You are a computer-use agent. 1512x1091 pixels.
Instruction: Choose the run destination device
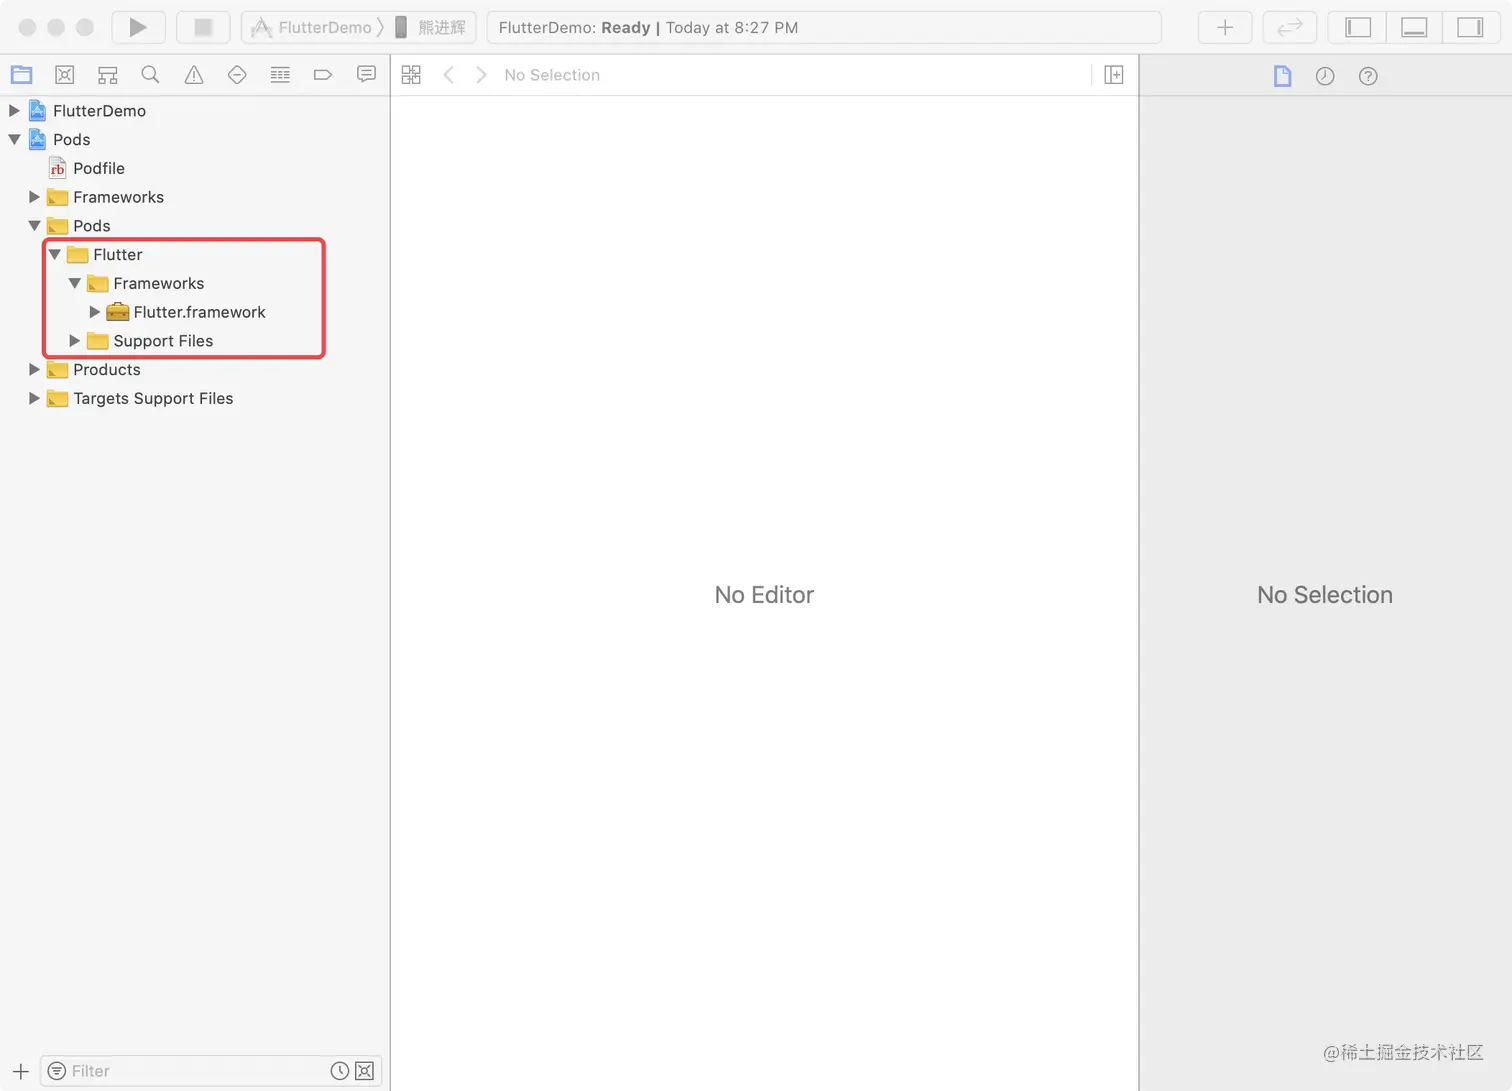point(430,27)
